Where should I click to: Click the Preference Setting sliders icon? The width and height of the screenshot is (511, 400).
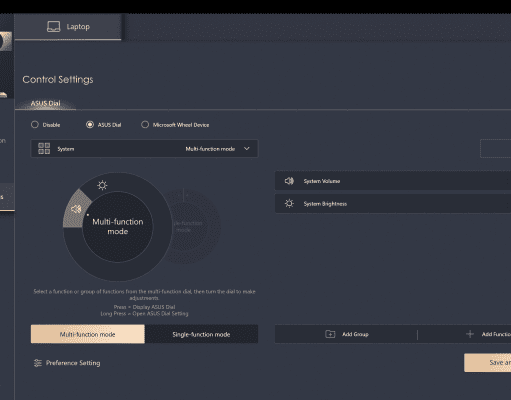coord(38,363)
